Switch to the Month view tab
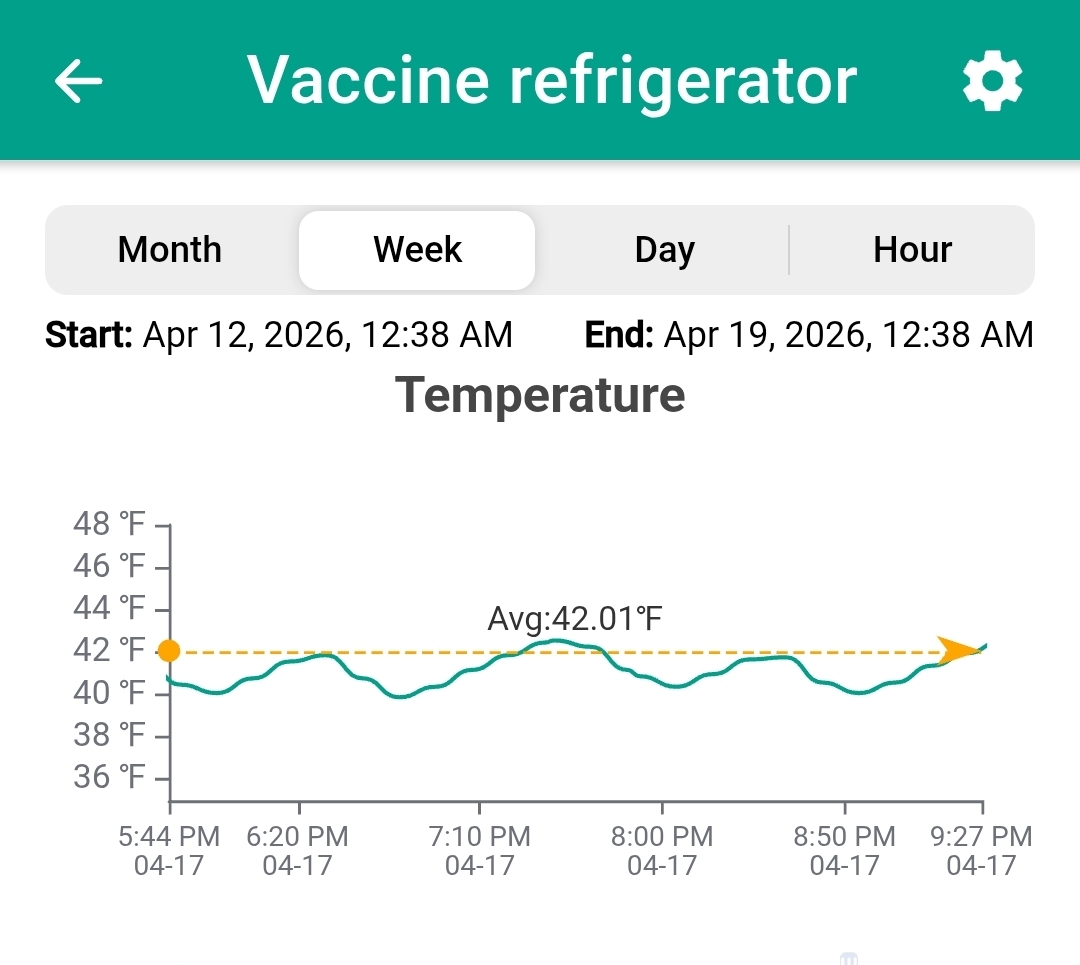Viewport: 1080px width, 965px height. point(170,249)
